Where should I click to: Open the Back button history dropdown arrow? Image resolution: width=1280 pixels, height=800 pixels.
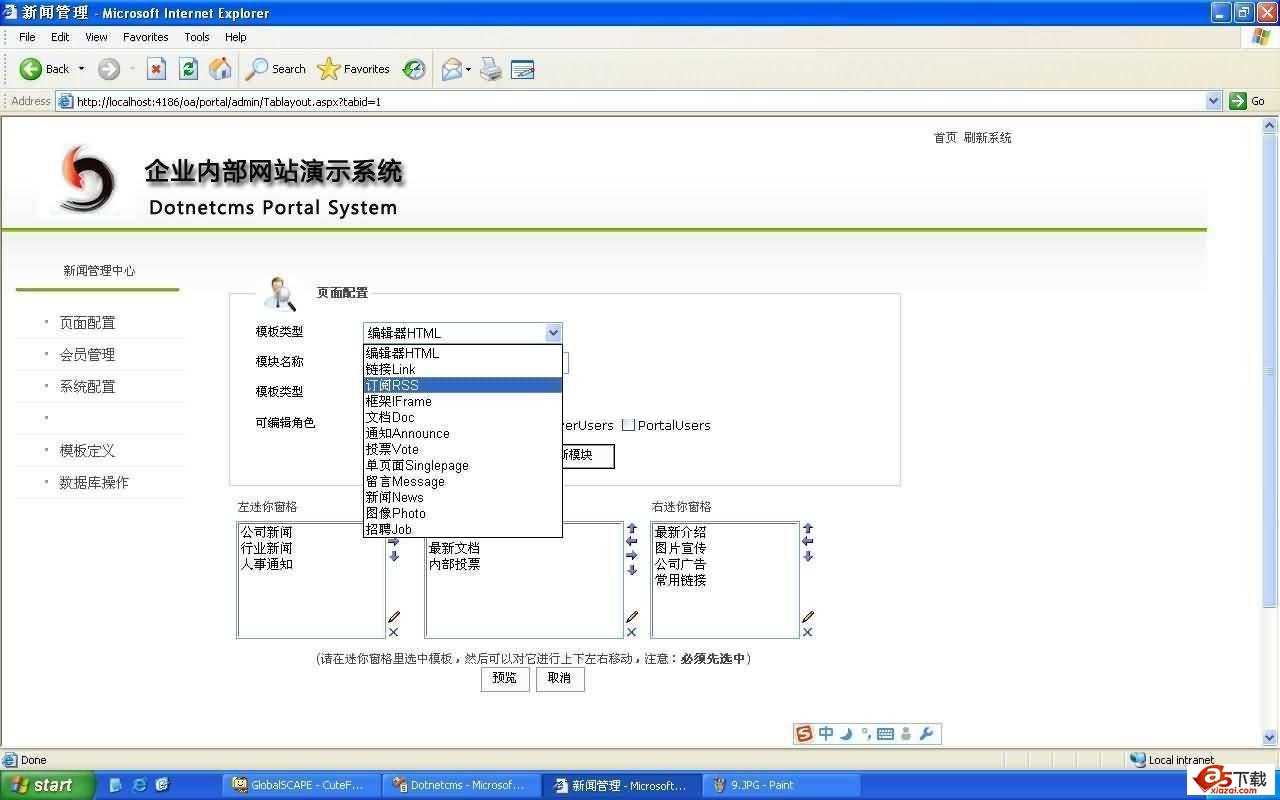(x=81, y=69)
